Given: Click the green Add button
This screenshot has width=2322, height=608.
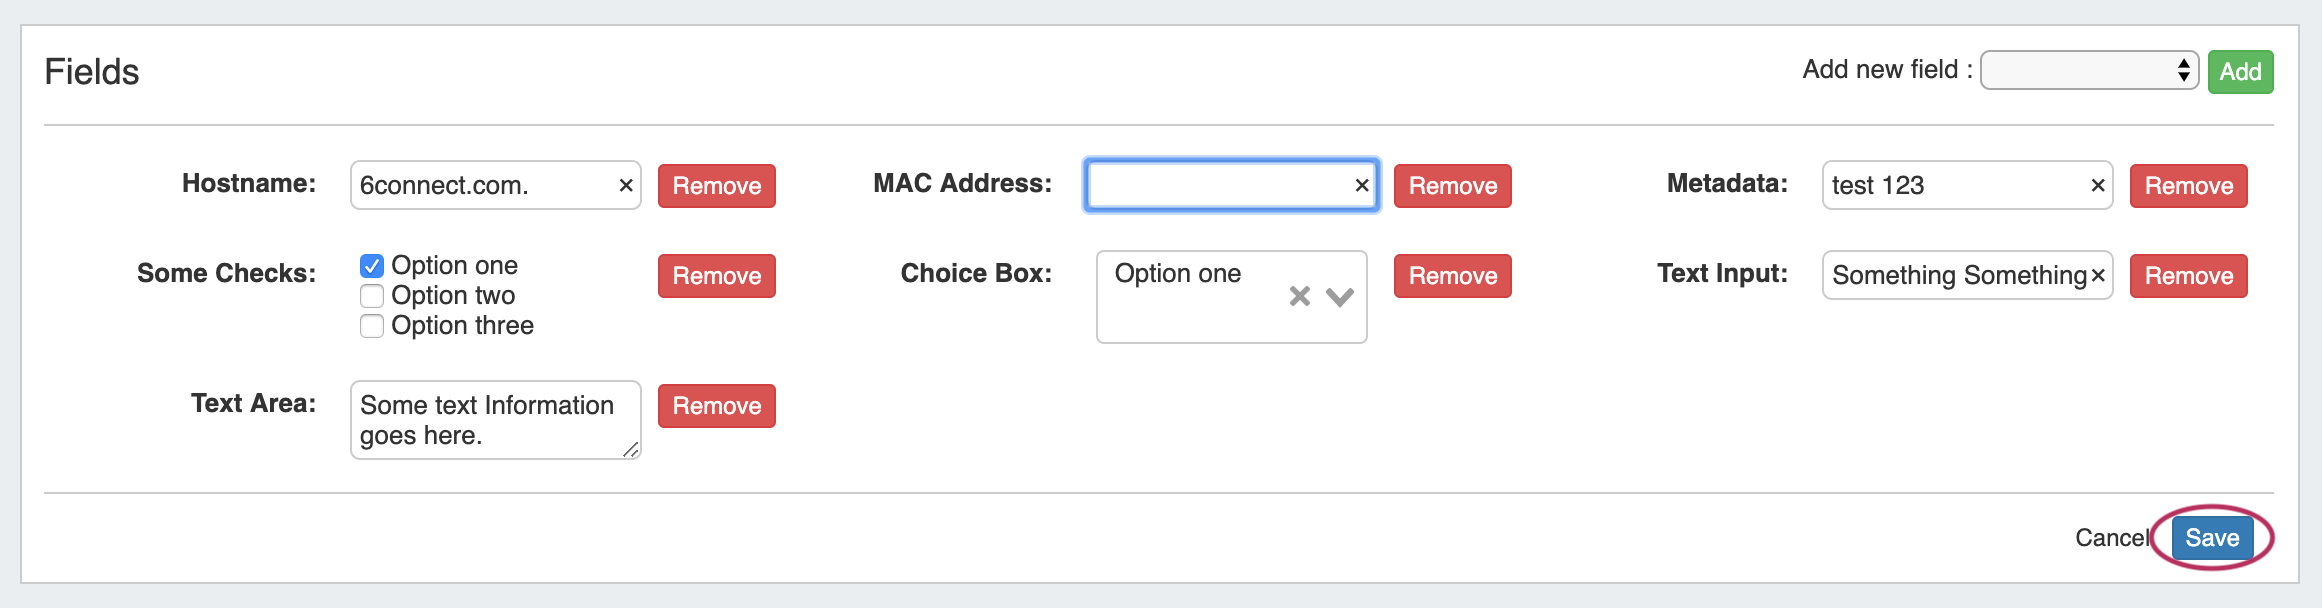Looking at the screenshot, I should [x=2240, y=72].
